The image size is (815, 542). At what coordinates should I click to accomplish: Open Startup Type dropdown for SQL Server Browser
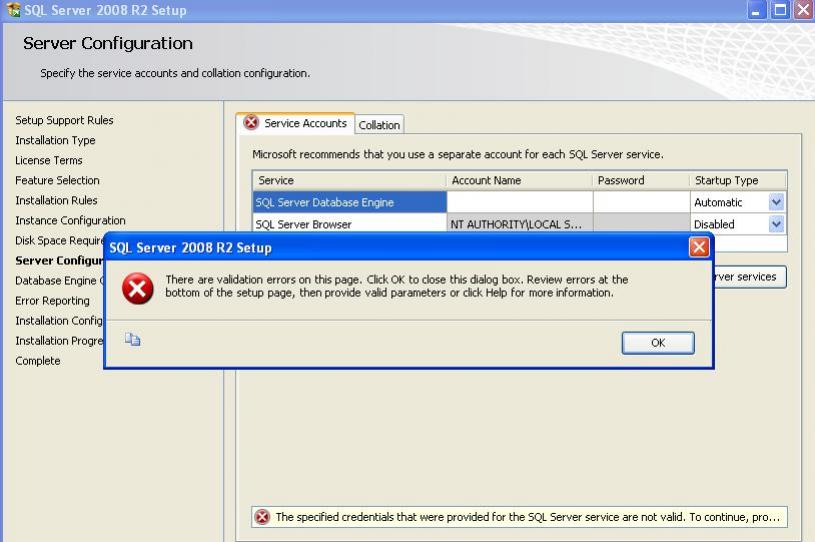[776, 224]
